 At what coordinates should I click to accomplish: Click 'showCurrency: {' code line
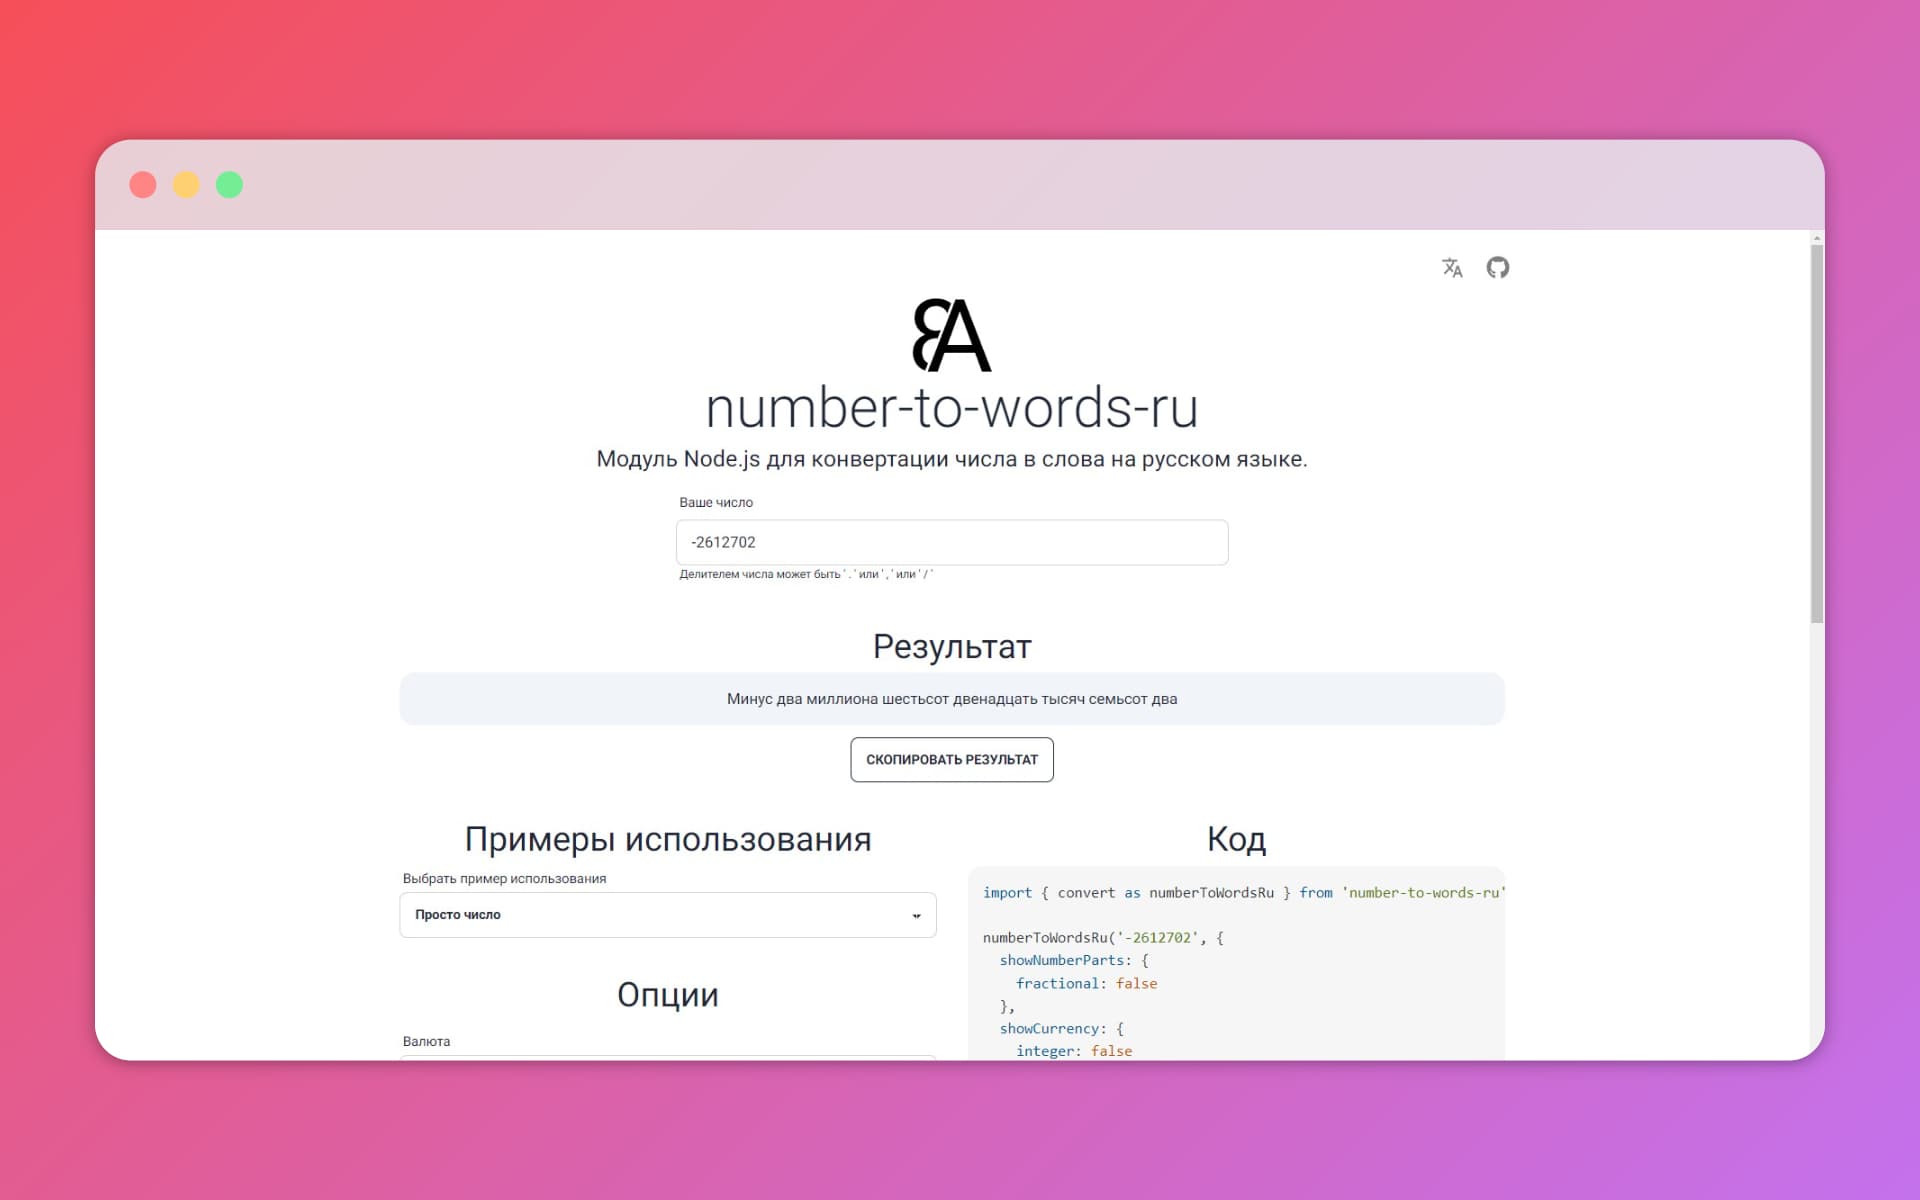tap(1062, 1029)
